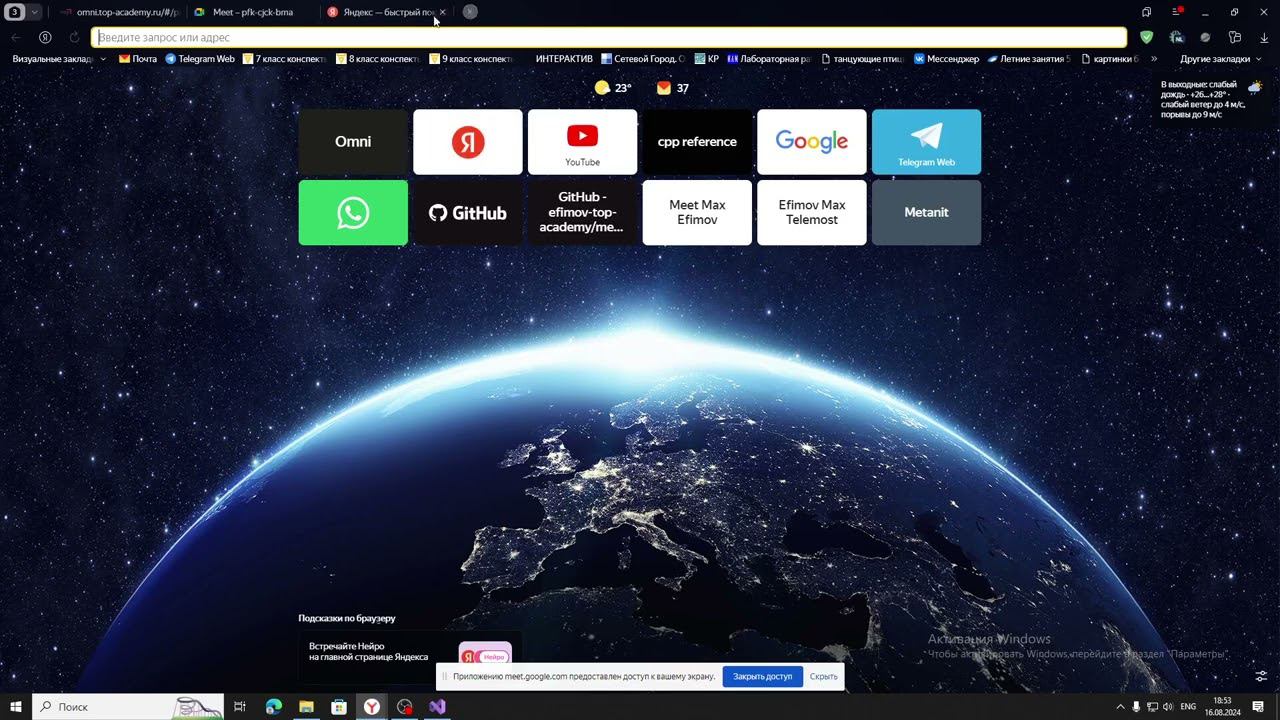The height and width of the screenshot is (720, 1280).
Task: Open the weather widget showing 23°
Action: (613, 88)
